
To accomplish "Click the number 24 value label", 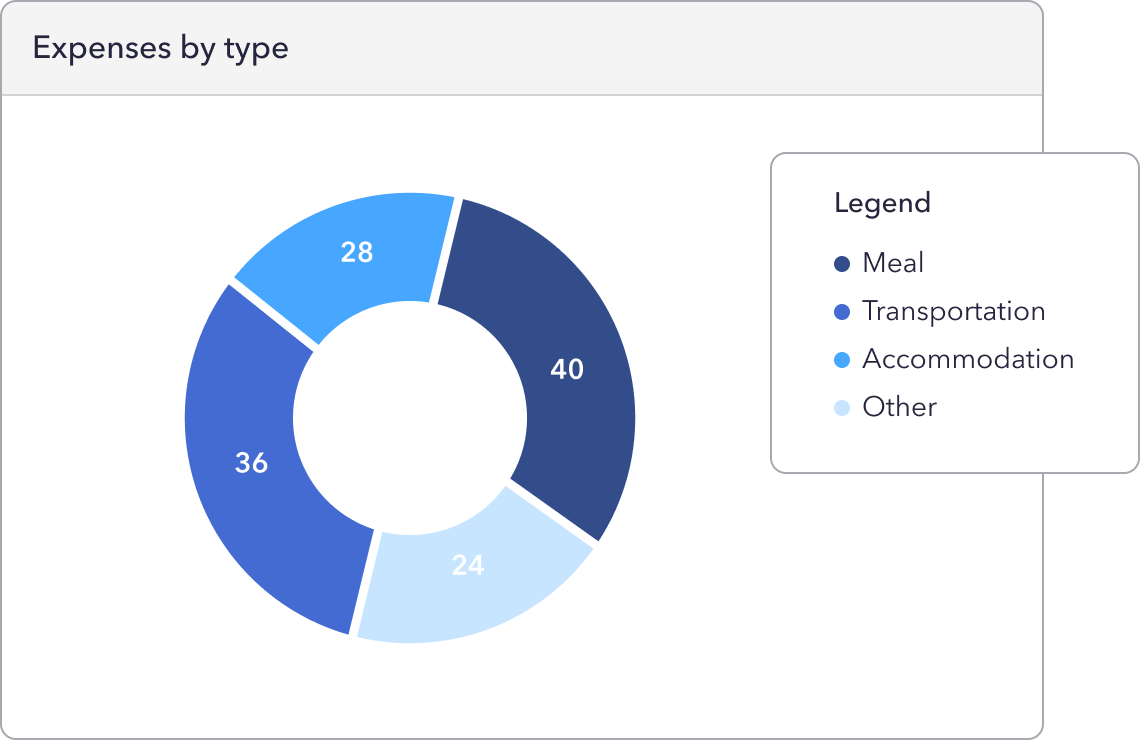I will [467, 566].
